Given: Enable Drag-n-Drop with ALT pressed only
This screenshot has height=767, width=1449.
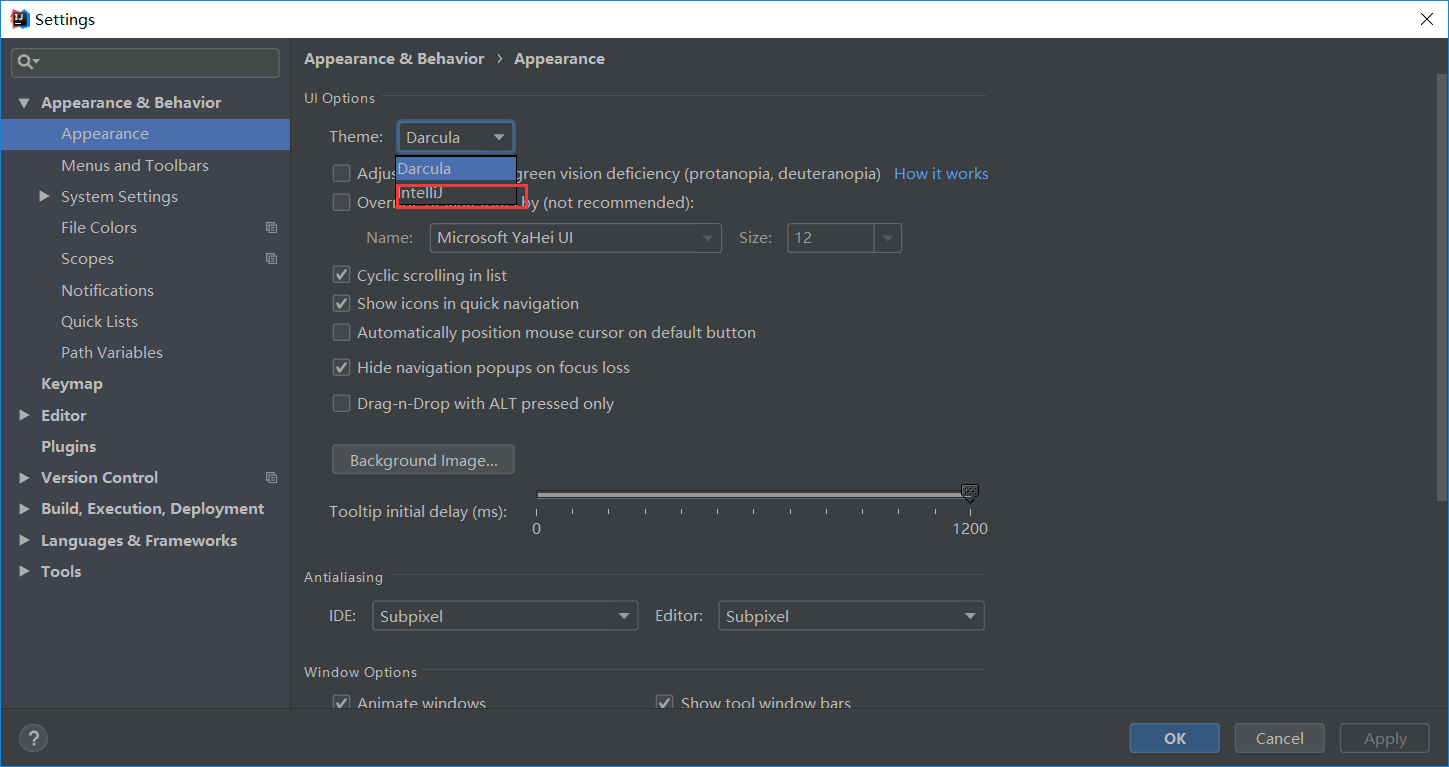Looking at the screenshot, I should coord(342,404).
